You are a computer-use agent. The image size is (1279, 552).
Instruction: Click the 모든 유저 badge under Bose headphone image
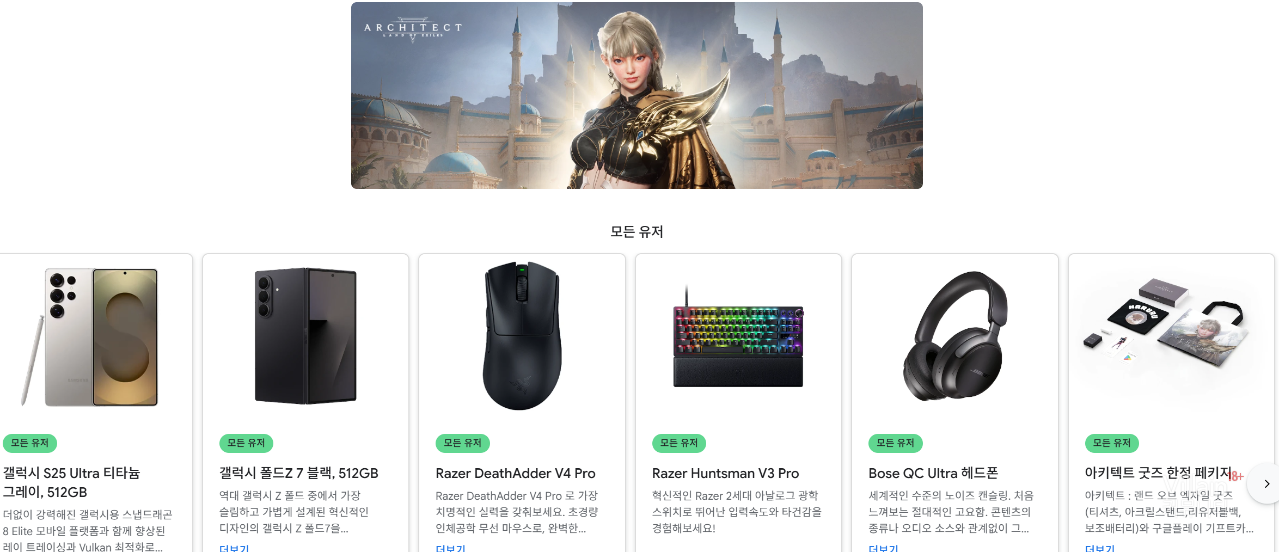896,443
